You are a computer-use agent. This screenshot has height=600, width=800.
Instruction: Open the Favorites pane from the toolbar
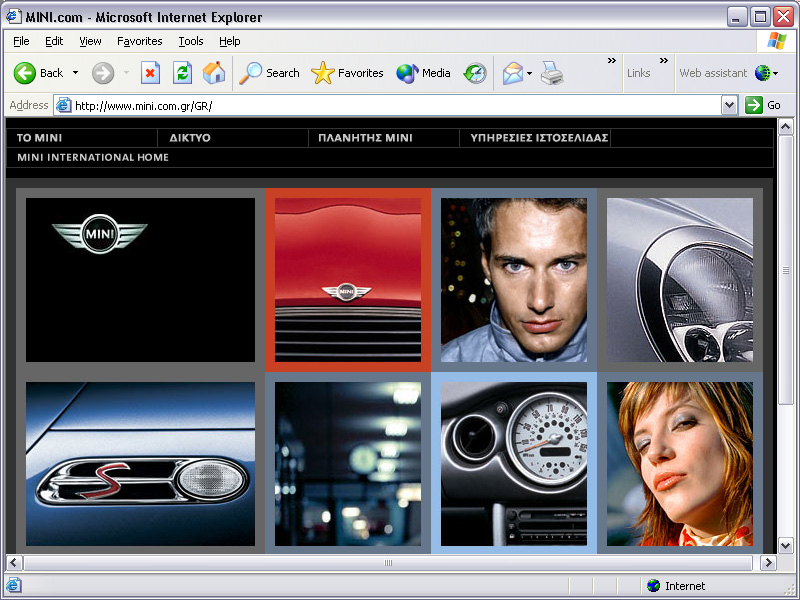click(x=347, y=73)
